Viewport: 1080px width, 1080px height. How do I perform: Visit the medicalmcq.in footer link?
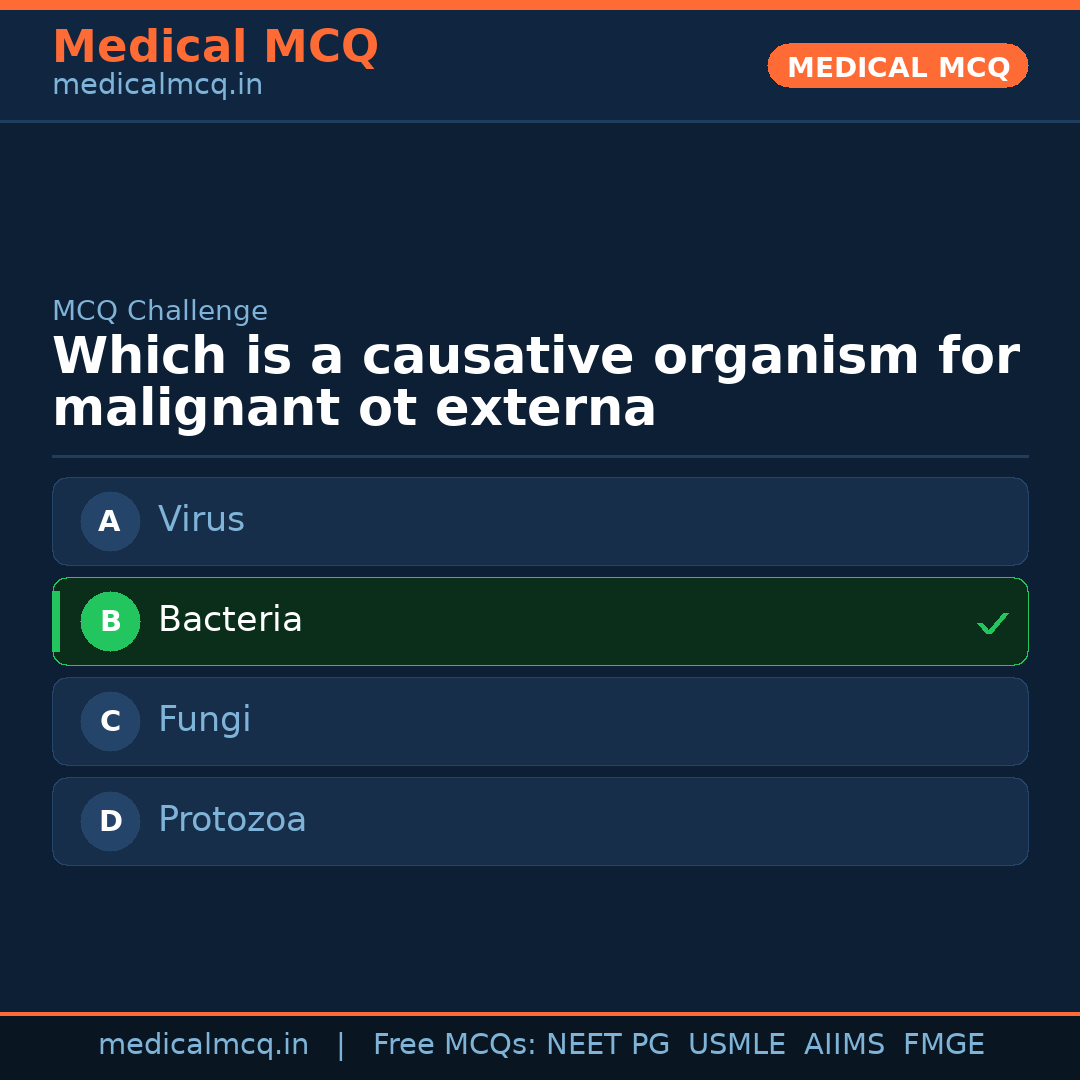pyautogui.click(x=204, y=1044)
